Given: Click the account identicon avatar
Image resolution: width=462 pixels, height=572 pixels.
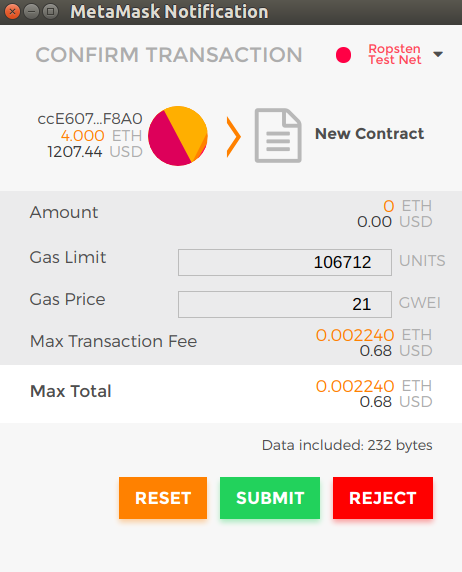Looking at the screenshot, I should [178, 136].
